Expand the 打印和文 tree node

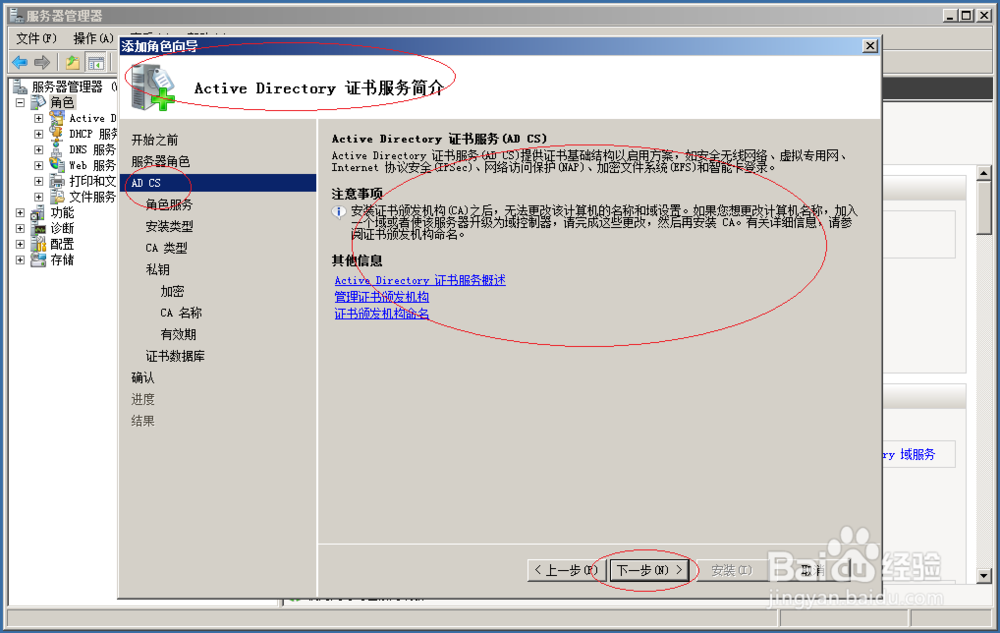tap(39, 182)
